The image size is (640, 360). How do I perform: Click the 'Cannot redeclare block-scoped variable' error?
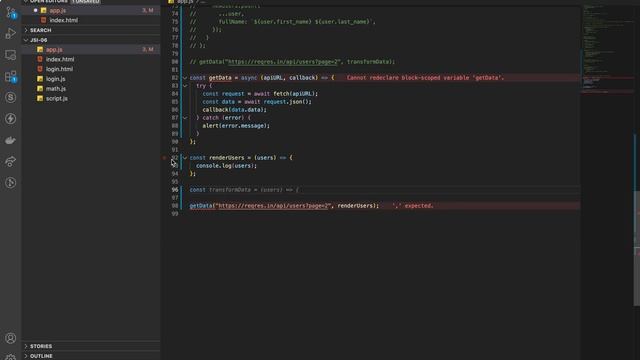point(425,78)
